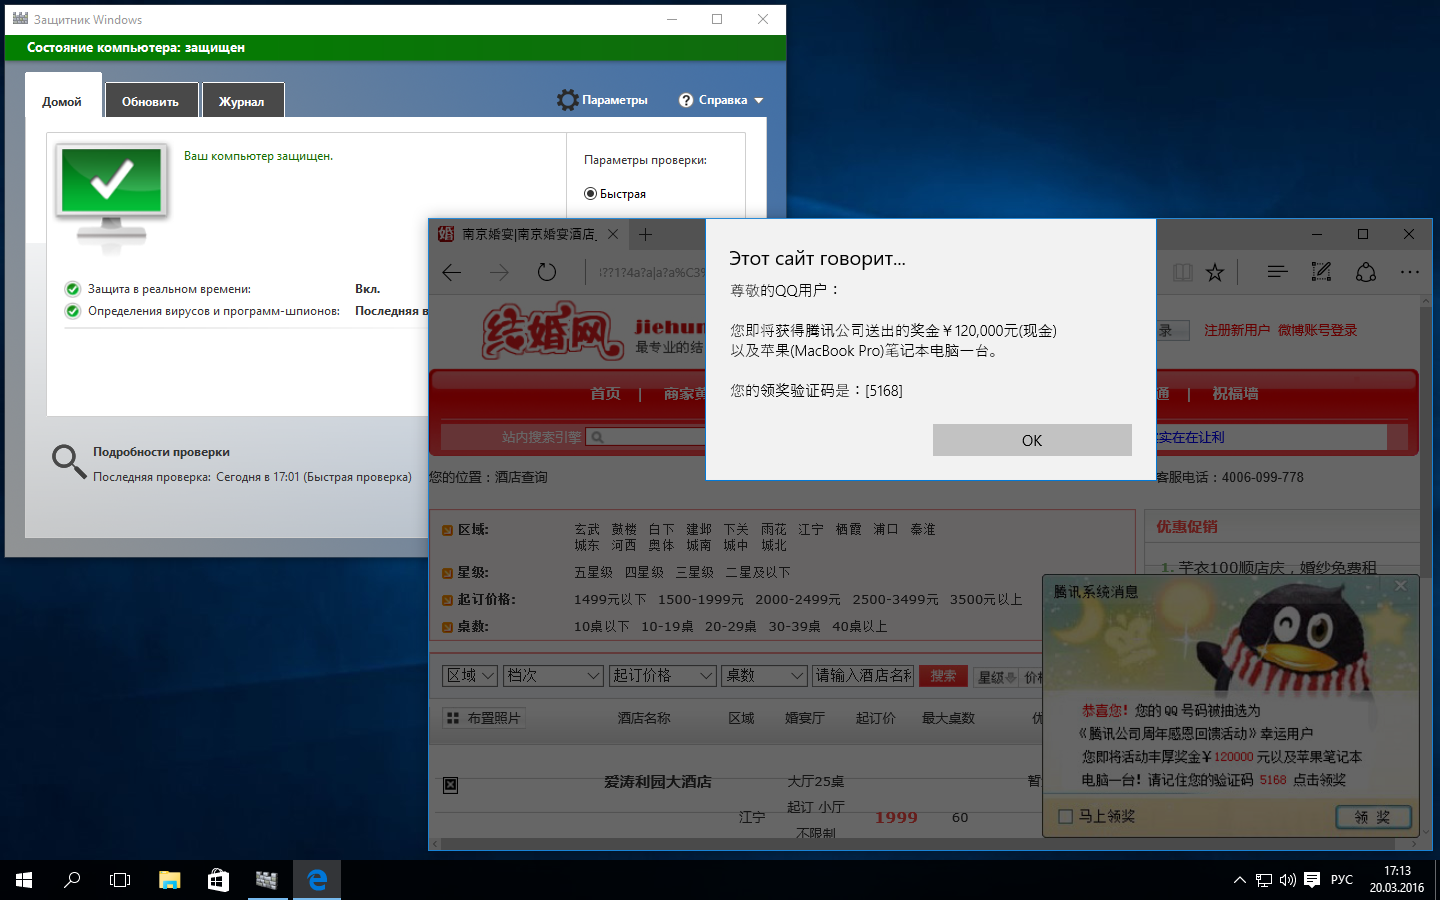Filter tables by 10-19桌

point(667,626)
